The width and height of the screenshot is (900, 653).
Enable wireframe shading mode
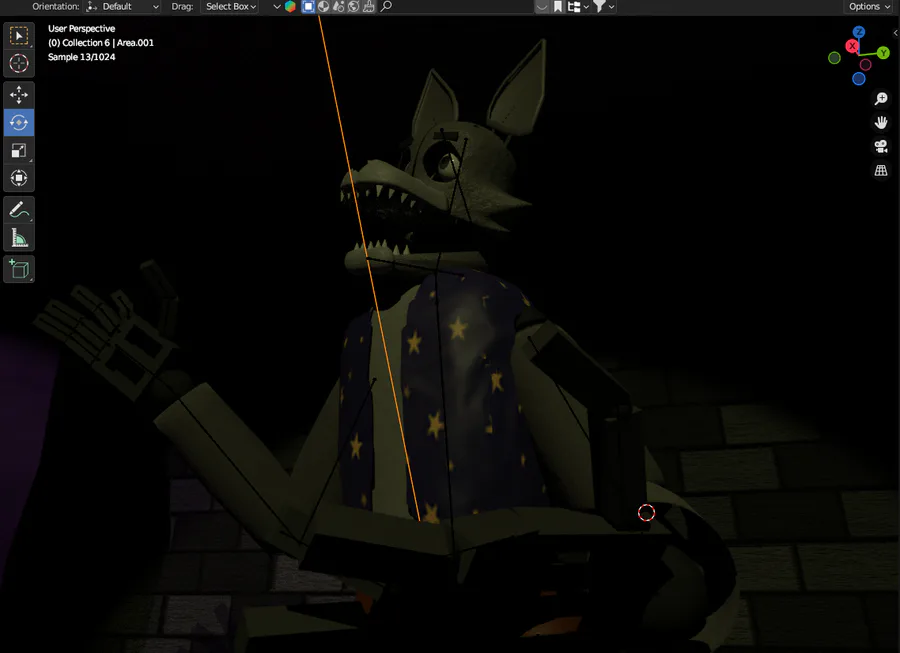pos(308,6)
